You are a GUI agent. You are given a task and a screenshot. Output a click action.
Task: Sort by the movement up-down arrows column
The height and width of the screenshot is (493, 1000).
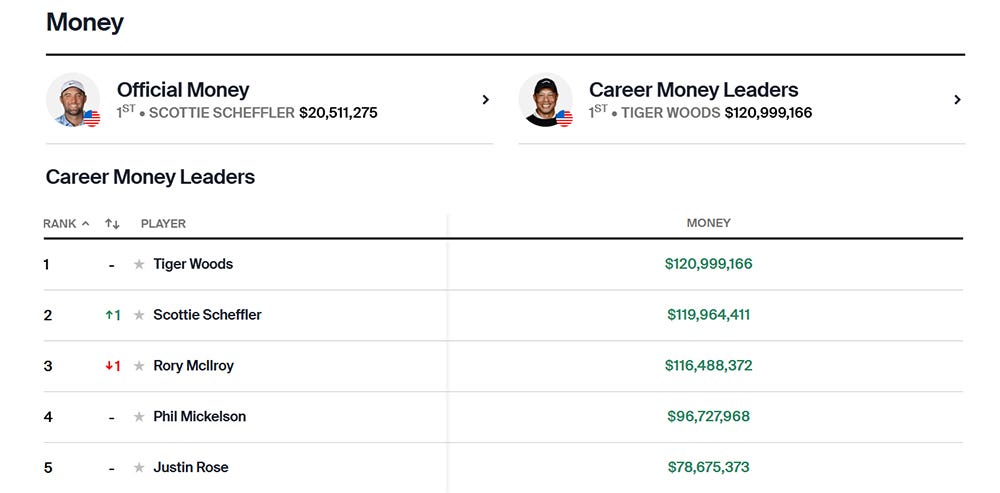[x=112, y=224]
